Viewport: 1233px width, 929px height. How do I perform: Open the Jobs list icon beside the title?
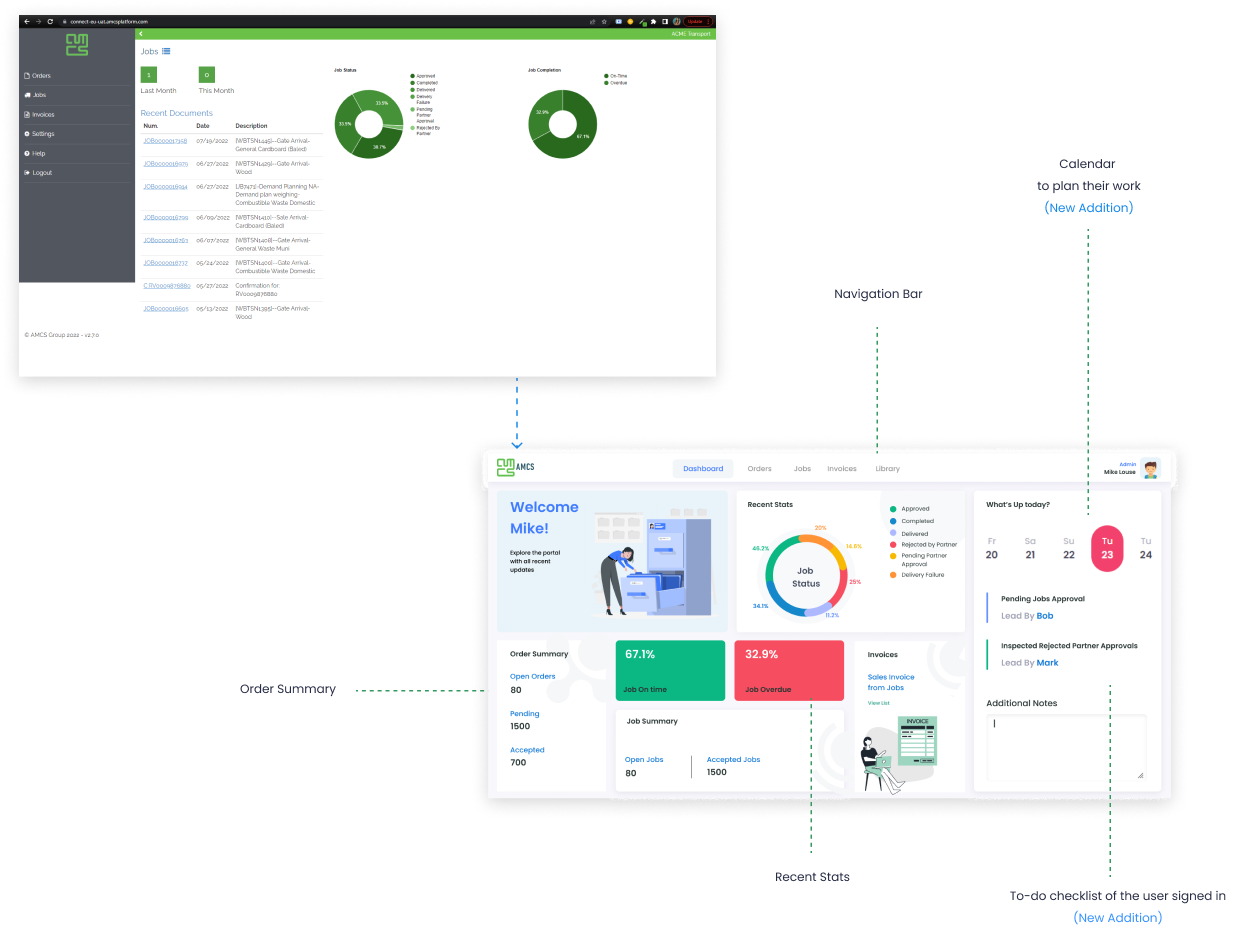[x=166, y=51]
